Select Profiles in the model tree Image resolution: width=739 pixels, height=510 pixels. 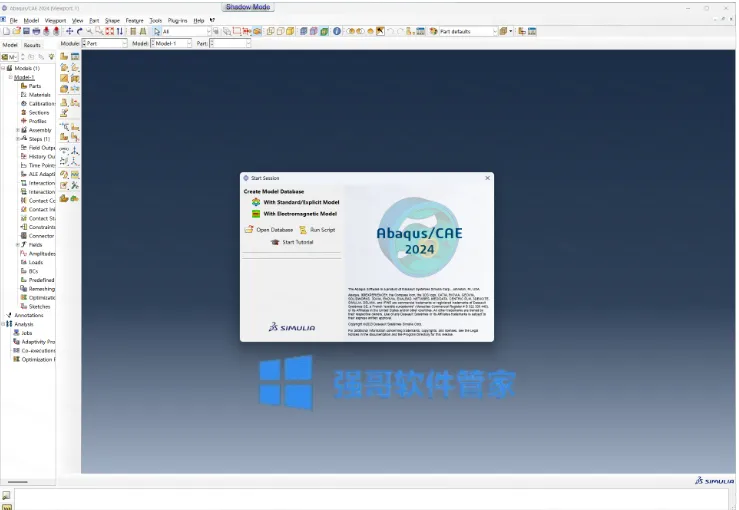[38, 121]
